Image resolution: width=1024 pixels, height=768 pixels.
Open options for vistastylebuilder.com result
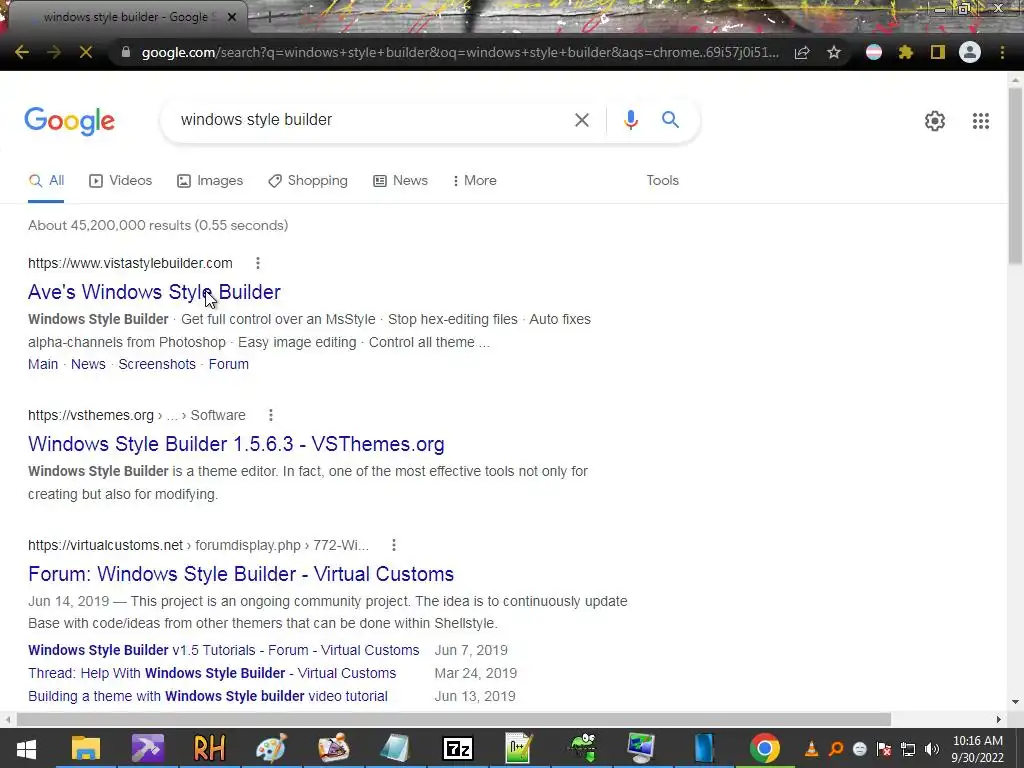pyautogui.click(x=258, y=263)
